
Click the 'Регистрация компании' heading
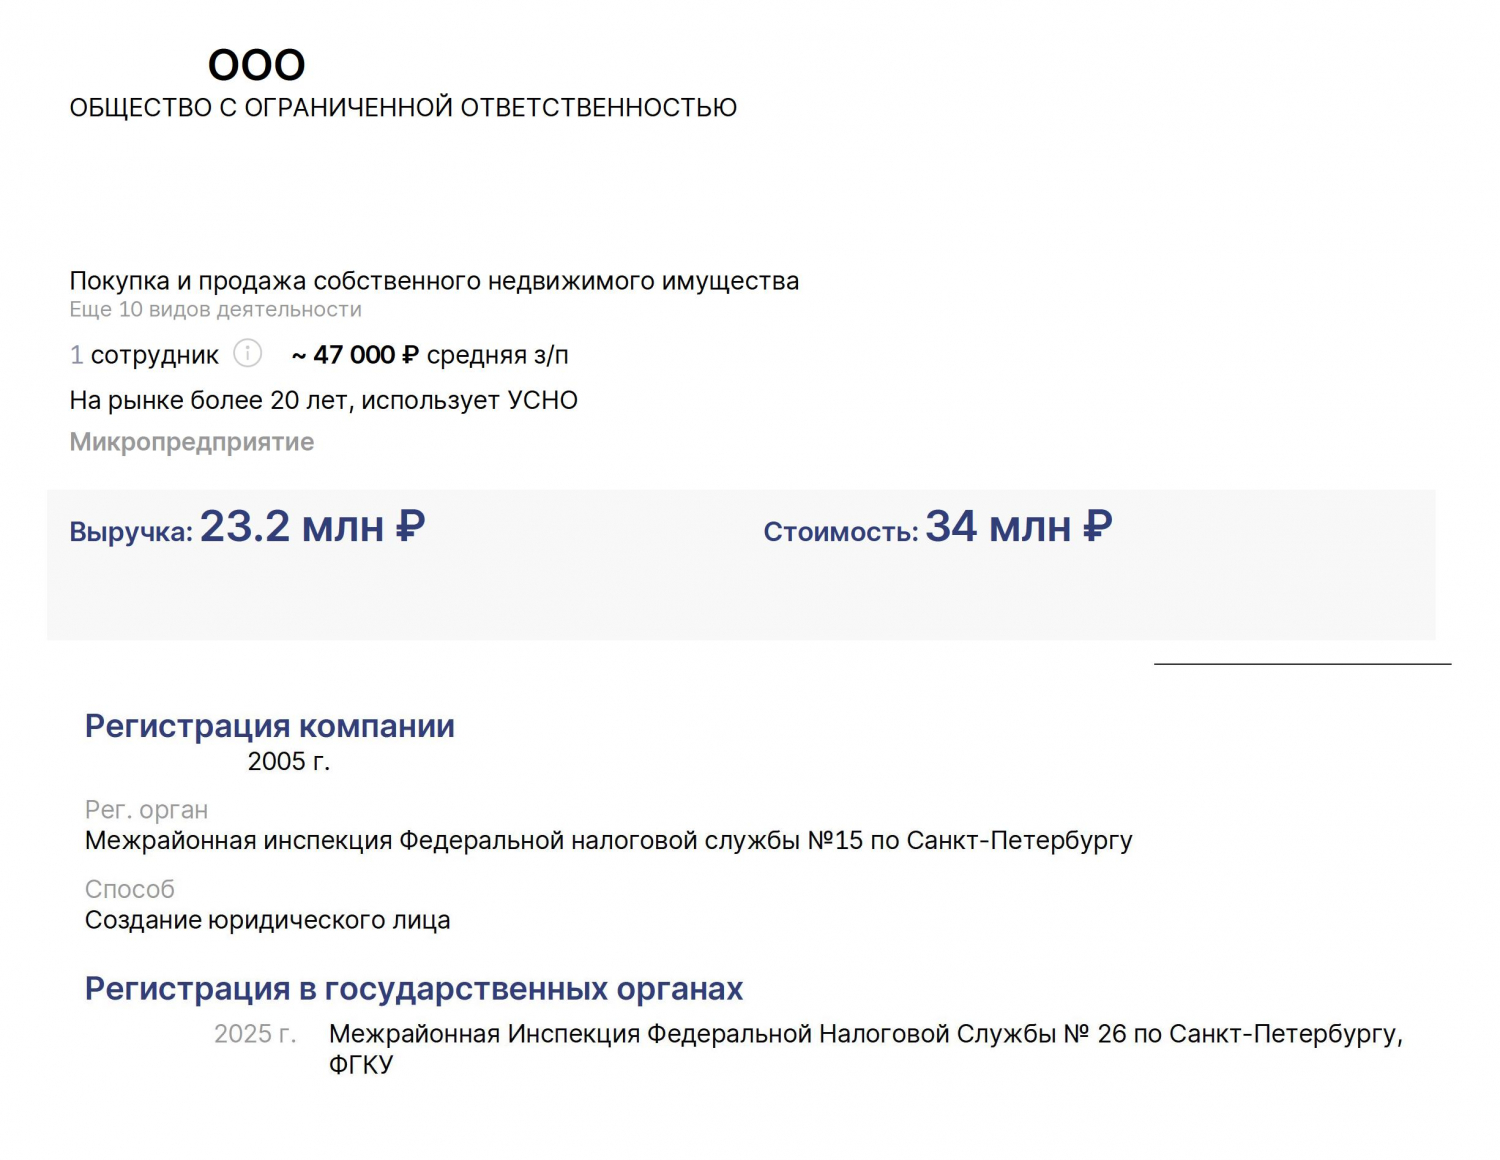269,726
